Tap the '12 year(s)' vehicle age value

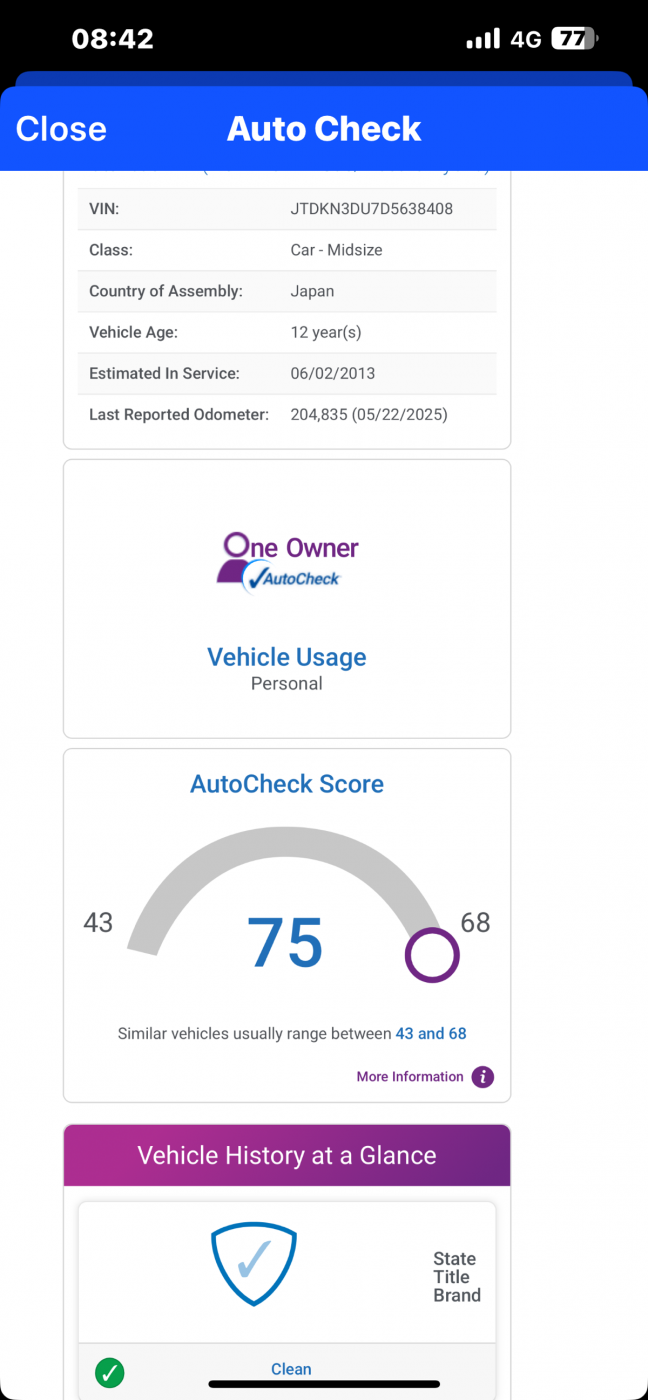click(x=326, y=332)
